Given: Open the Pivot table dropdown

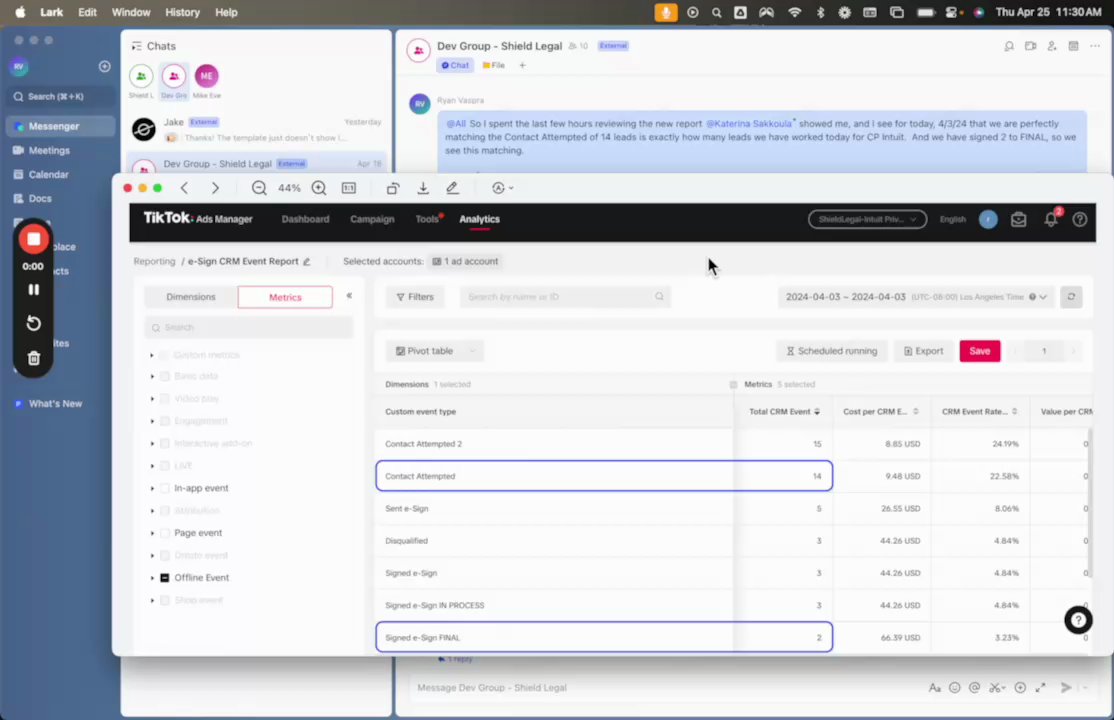Looking at the screenshot, I should (x=435, y=351).
